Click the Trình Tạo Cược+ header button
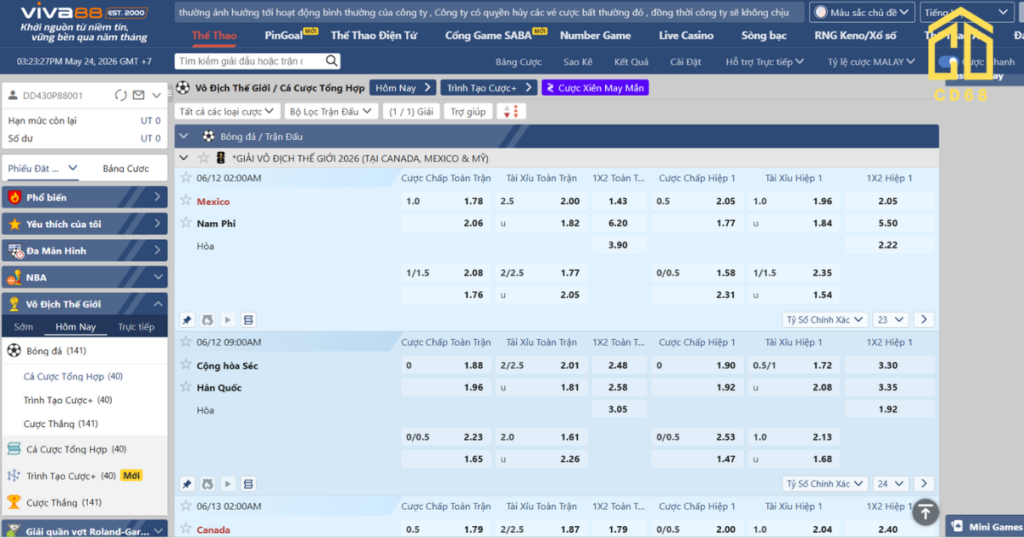 (488, 87)
